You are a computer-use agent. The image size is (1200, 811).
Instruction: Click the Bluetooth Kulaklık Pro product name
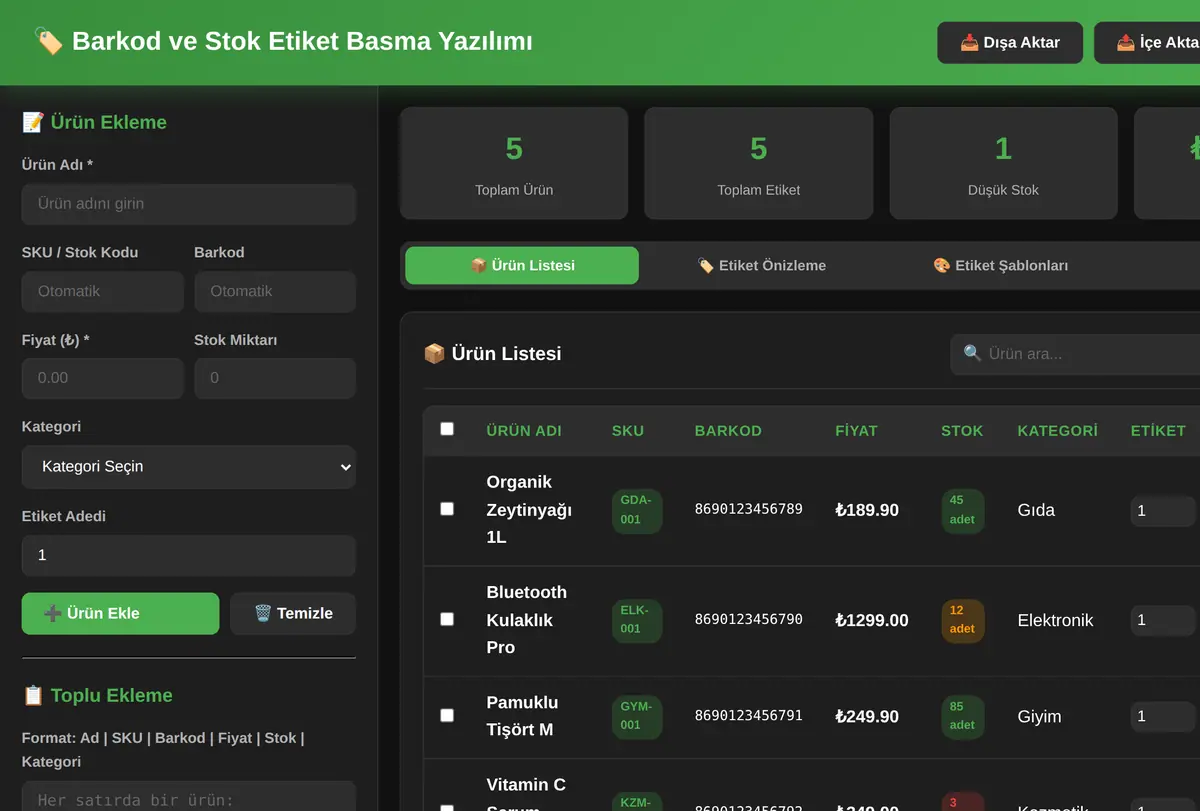(x=527, y=620)
